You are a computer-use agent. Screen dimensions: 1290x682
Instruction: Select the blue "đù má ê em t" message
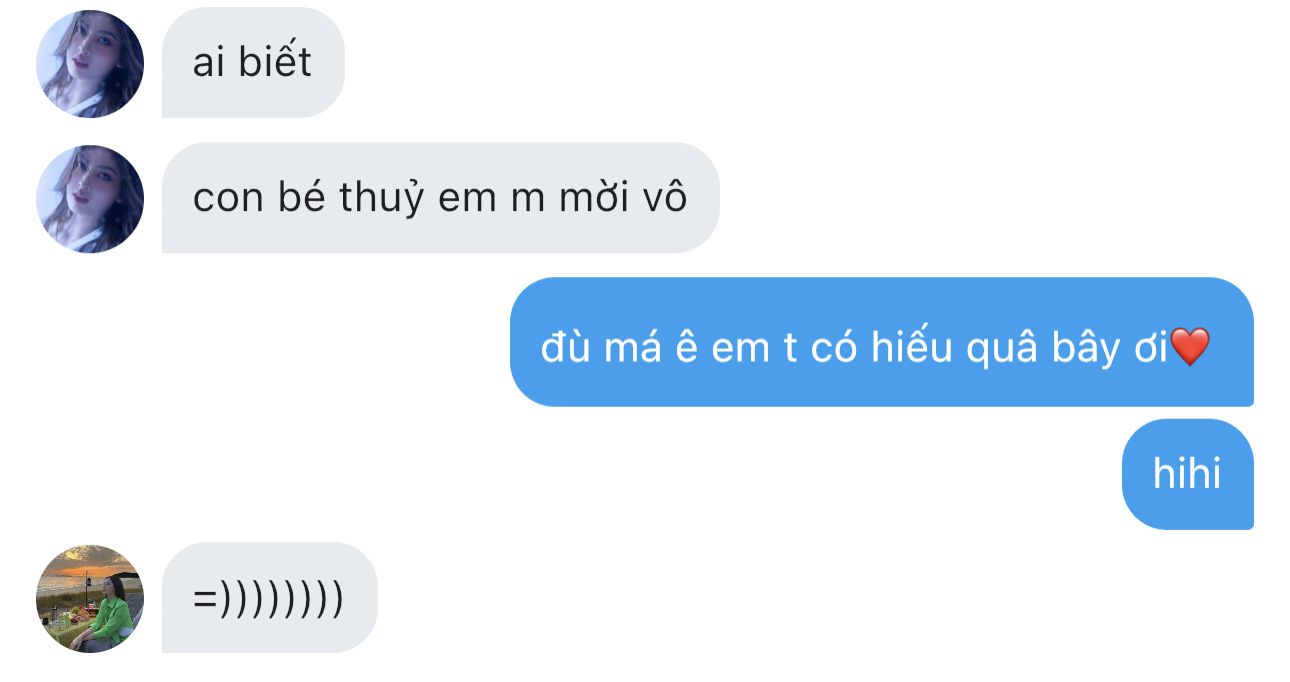[x=881, y=342]
